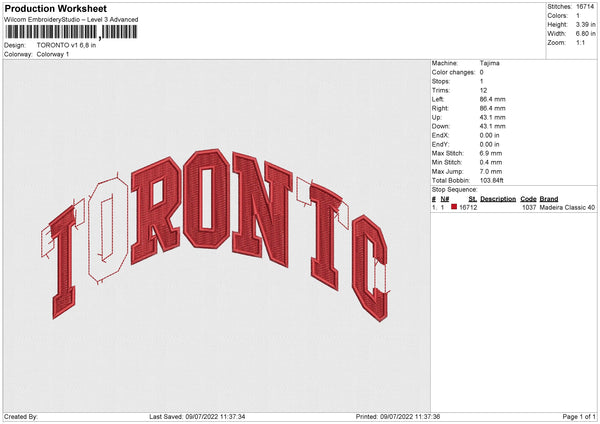Click the Min Stitch value 0.4 mm
Screen dimensions: 600x424
click(491, 163)
